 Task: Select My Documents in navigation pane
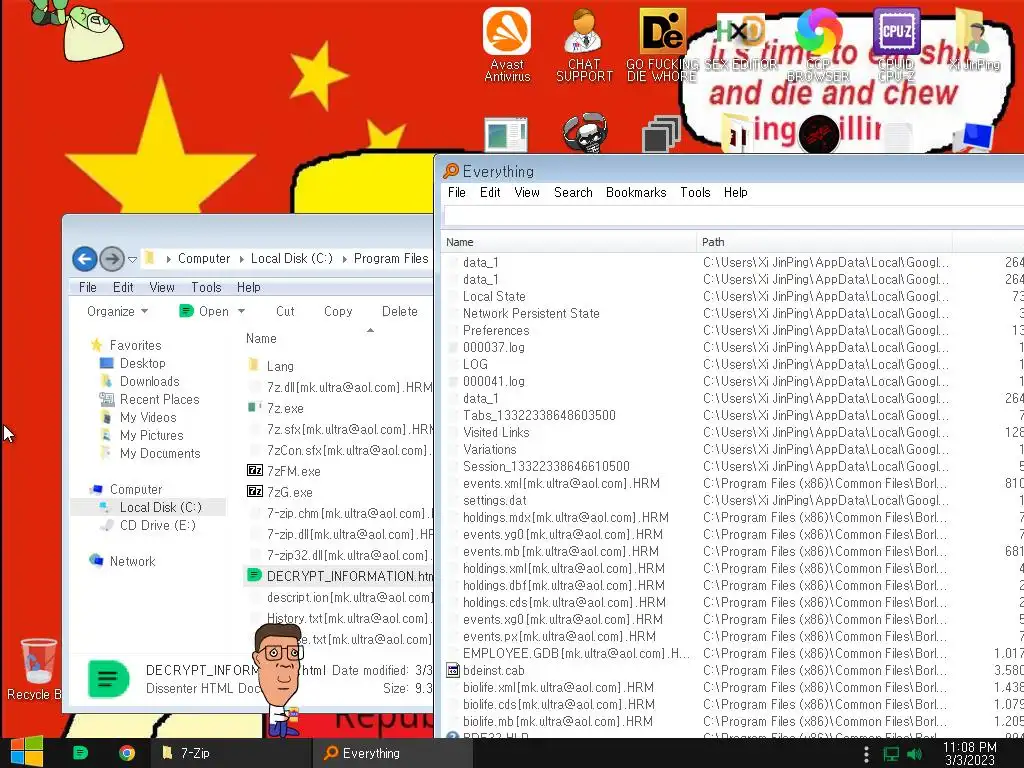pos(160,454)
